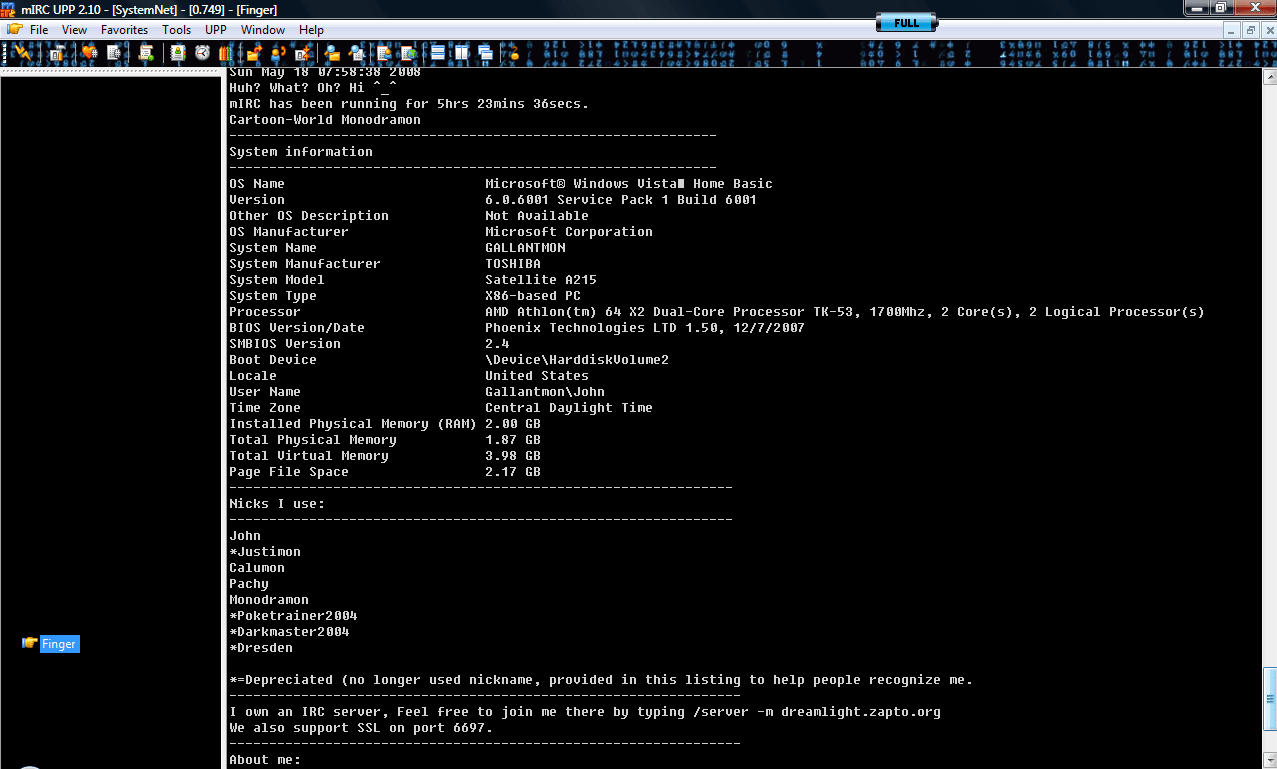Click the 'TOSHIBA' manufacturer value
The height and width of the screenshot is (769, 1277).
click(513, 264)
